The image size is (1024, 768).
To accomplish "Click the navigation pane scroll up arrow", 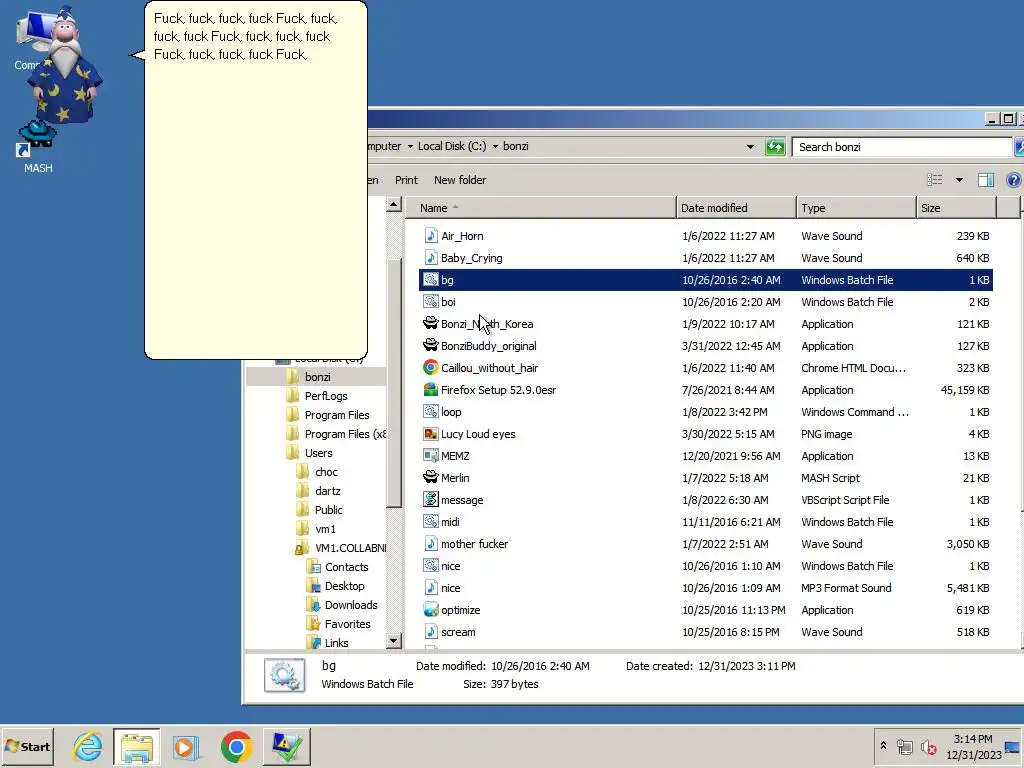I will tap(394, 204).
